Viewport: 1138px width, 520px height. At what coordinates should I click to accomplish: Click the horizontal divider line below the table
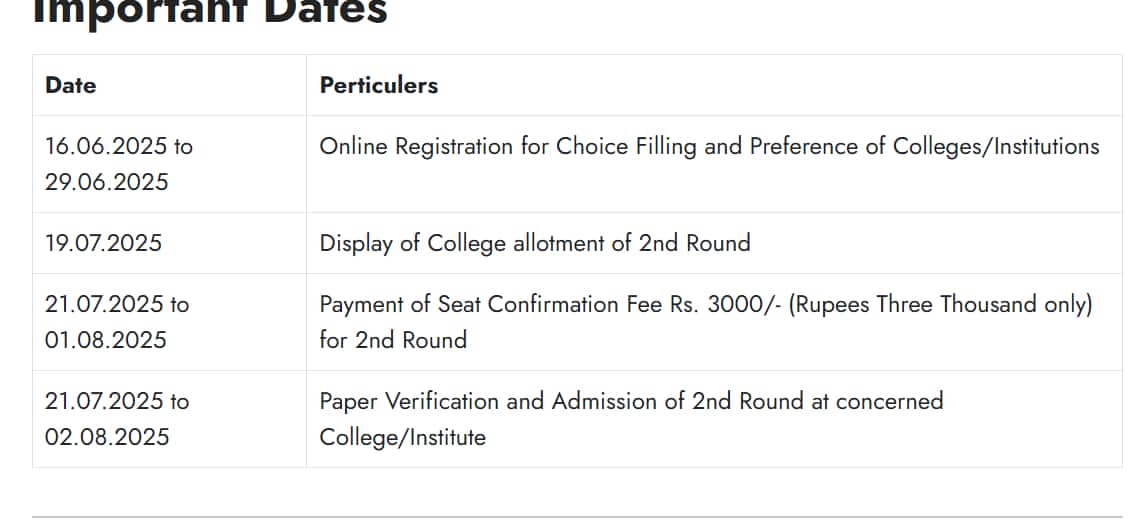coord(577,517)
